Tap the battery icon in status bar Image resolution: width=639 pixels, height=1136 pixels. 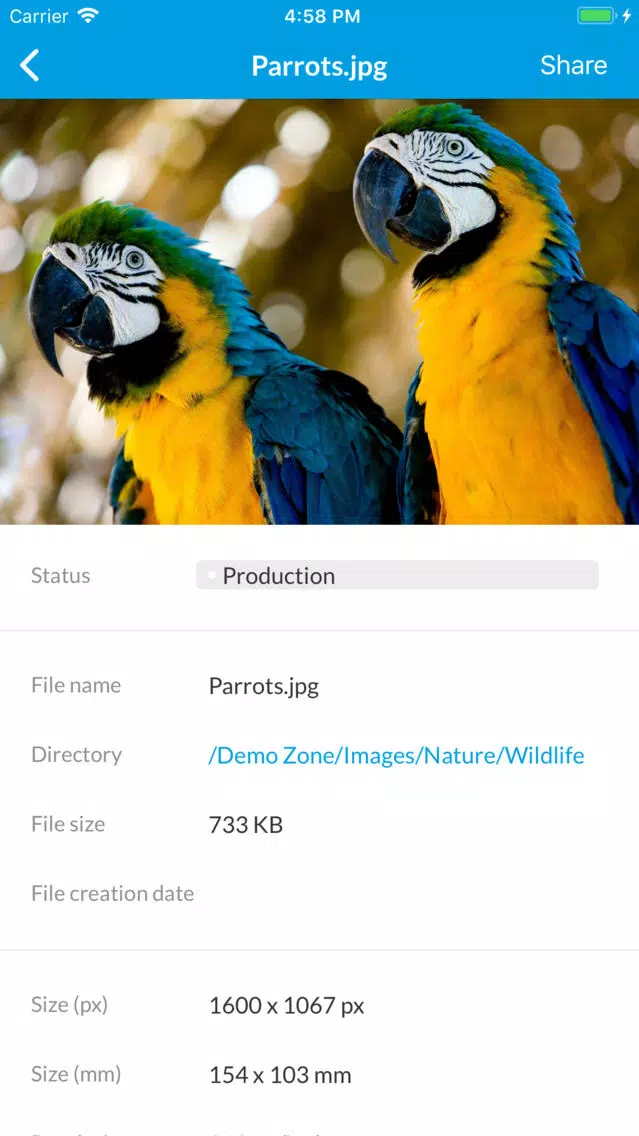tap(597, 16)
